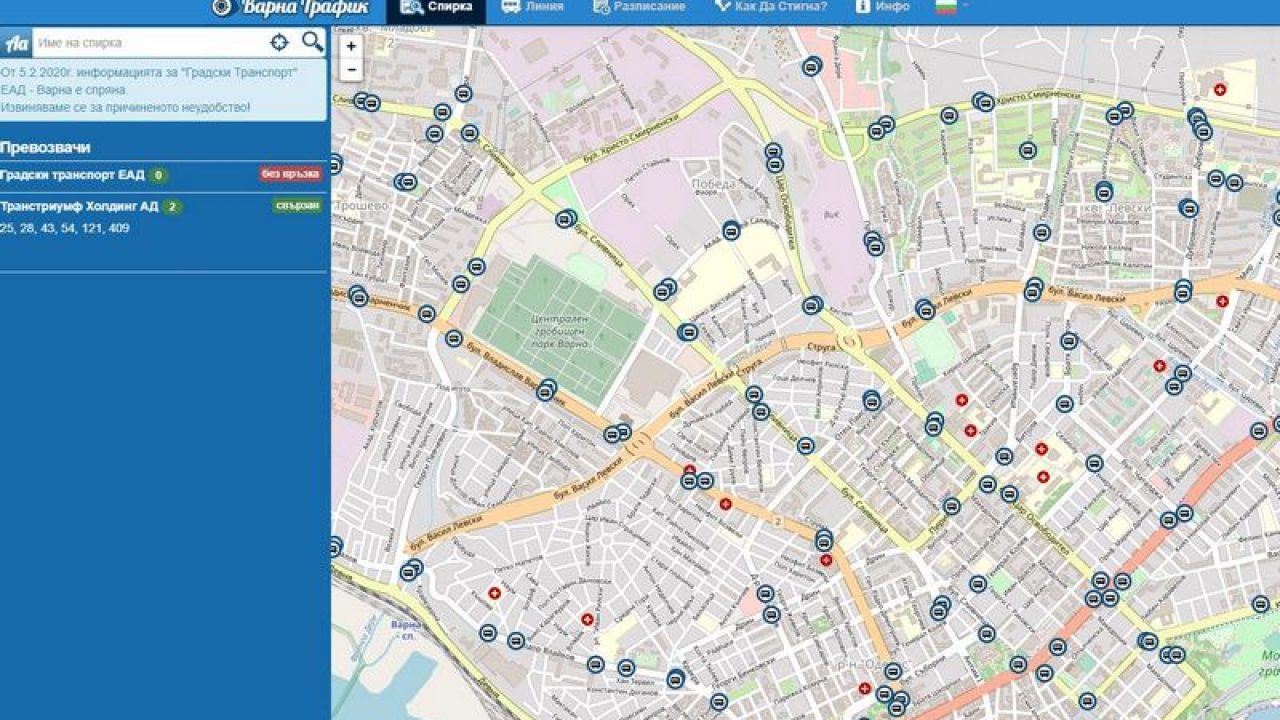Viewport: 1280px width, 720px height.
Task: Open the Спирка tab
Action: coord(436,7)
